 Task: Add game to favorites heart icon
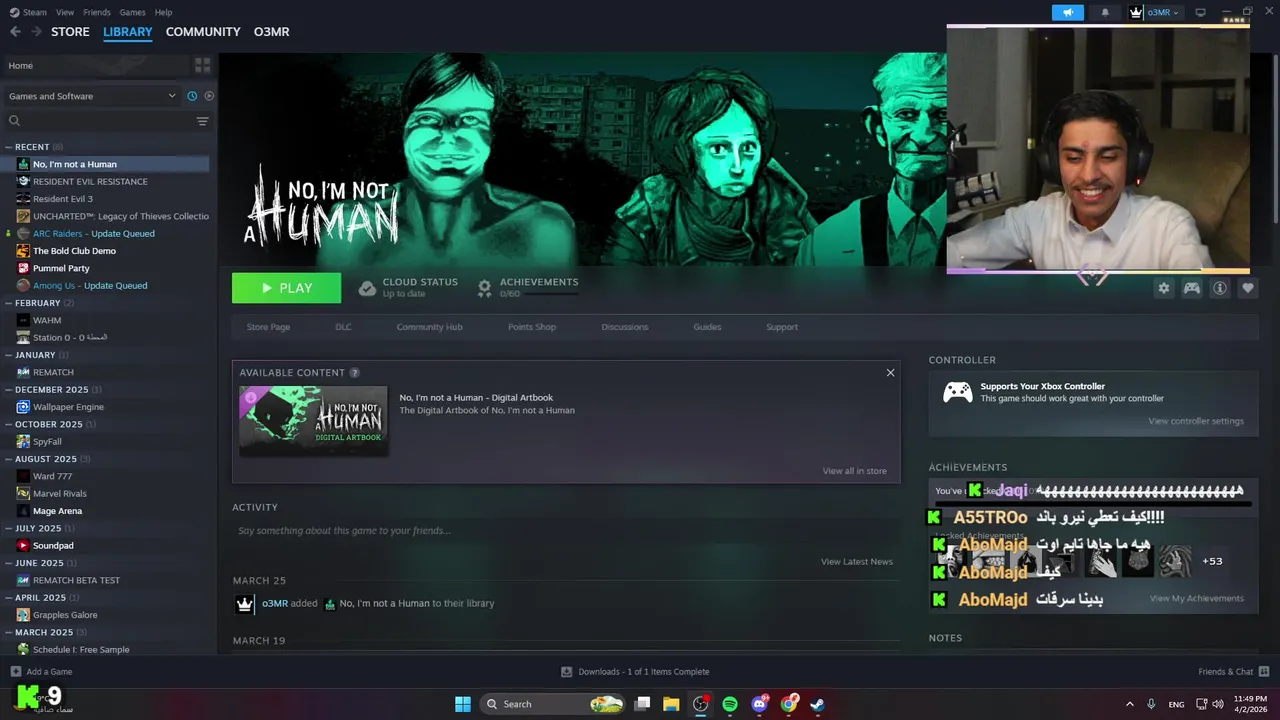(1248, 288)
